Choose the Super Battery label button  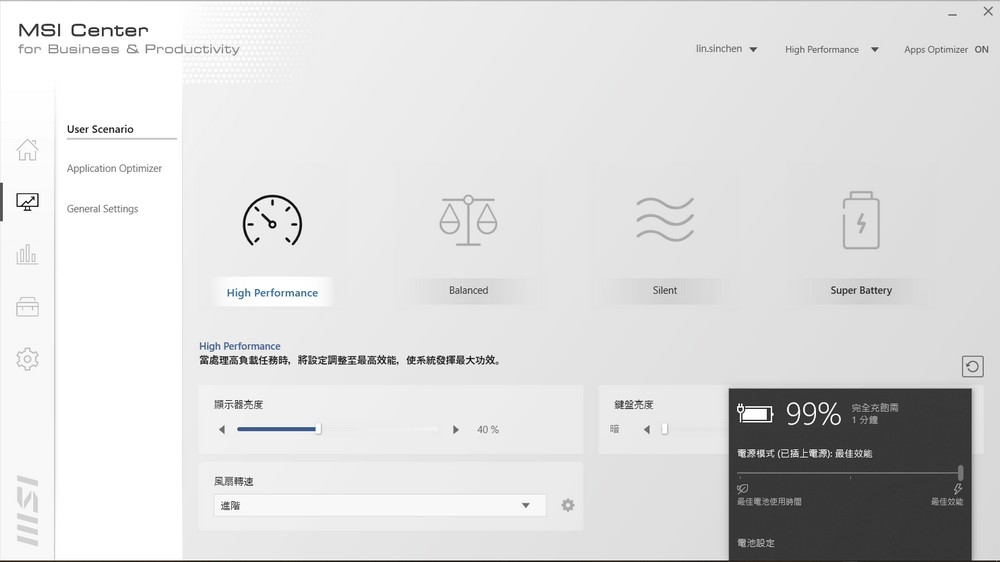[x=861, y=290]
